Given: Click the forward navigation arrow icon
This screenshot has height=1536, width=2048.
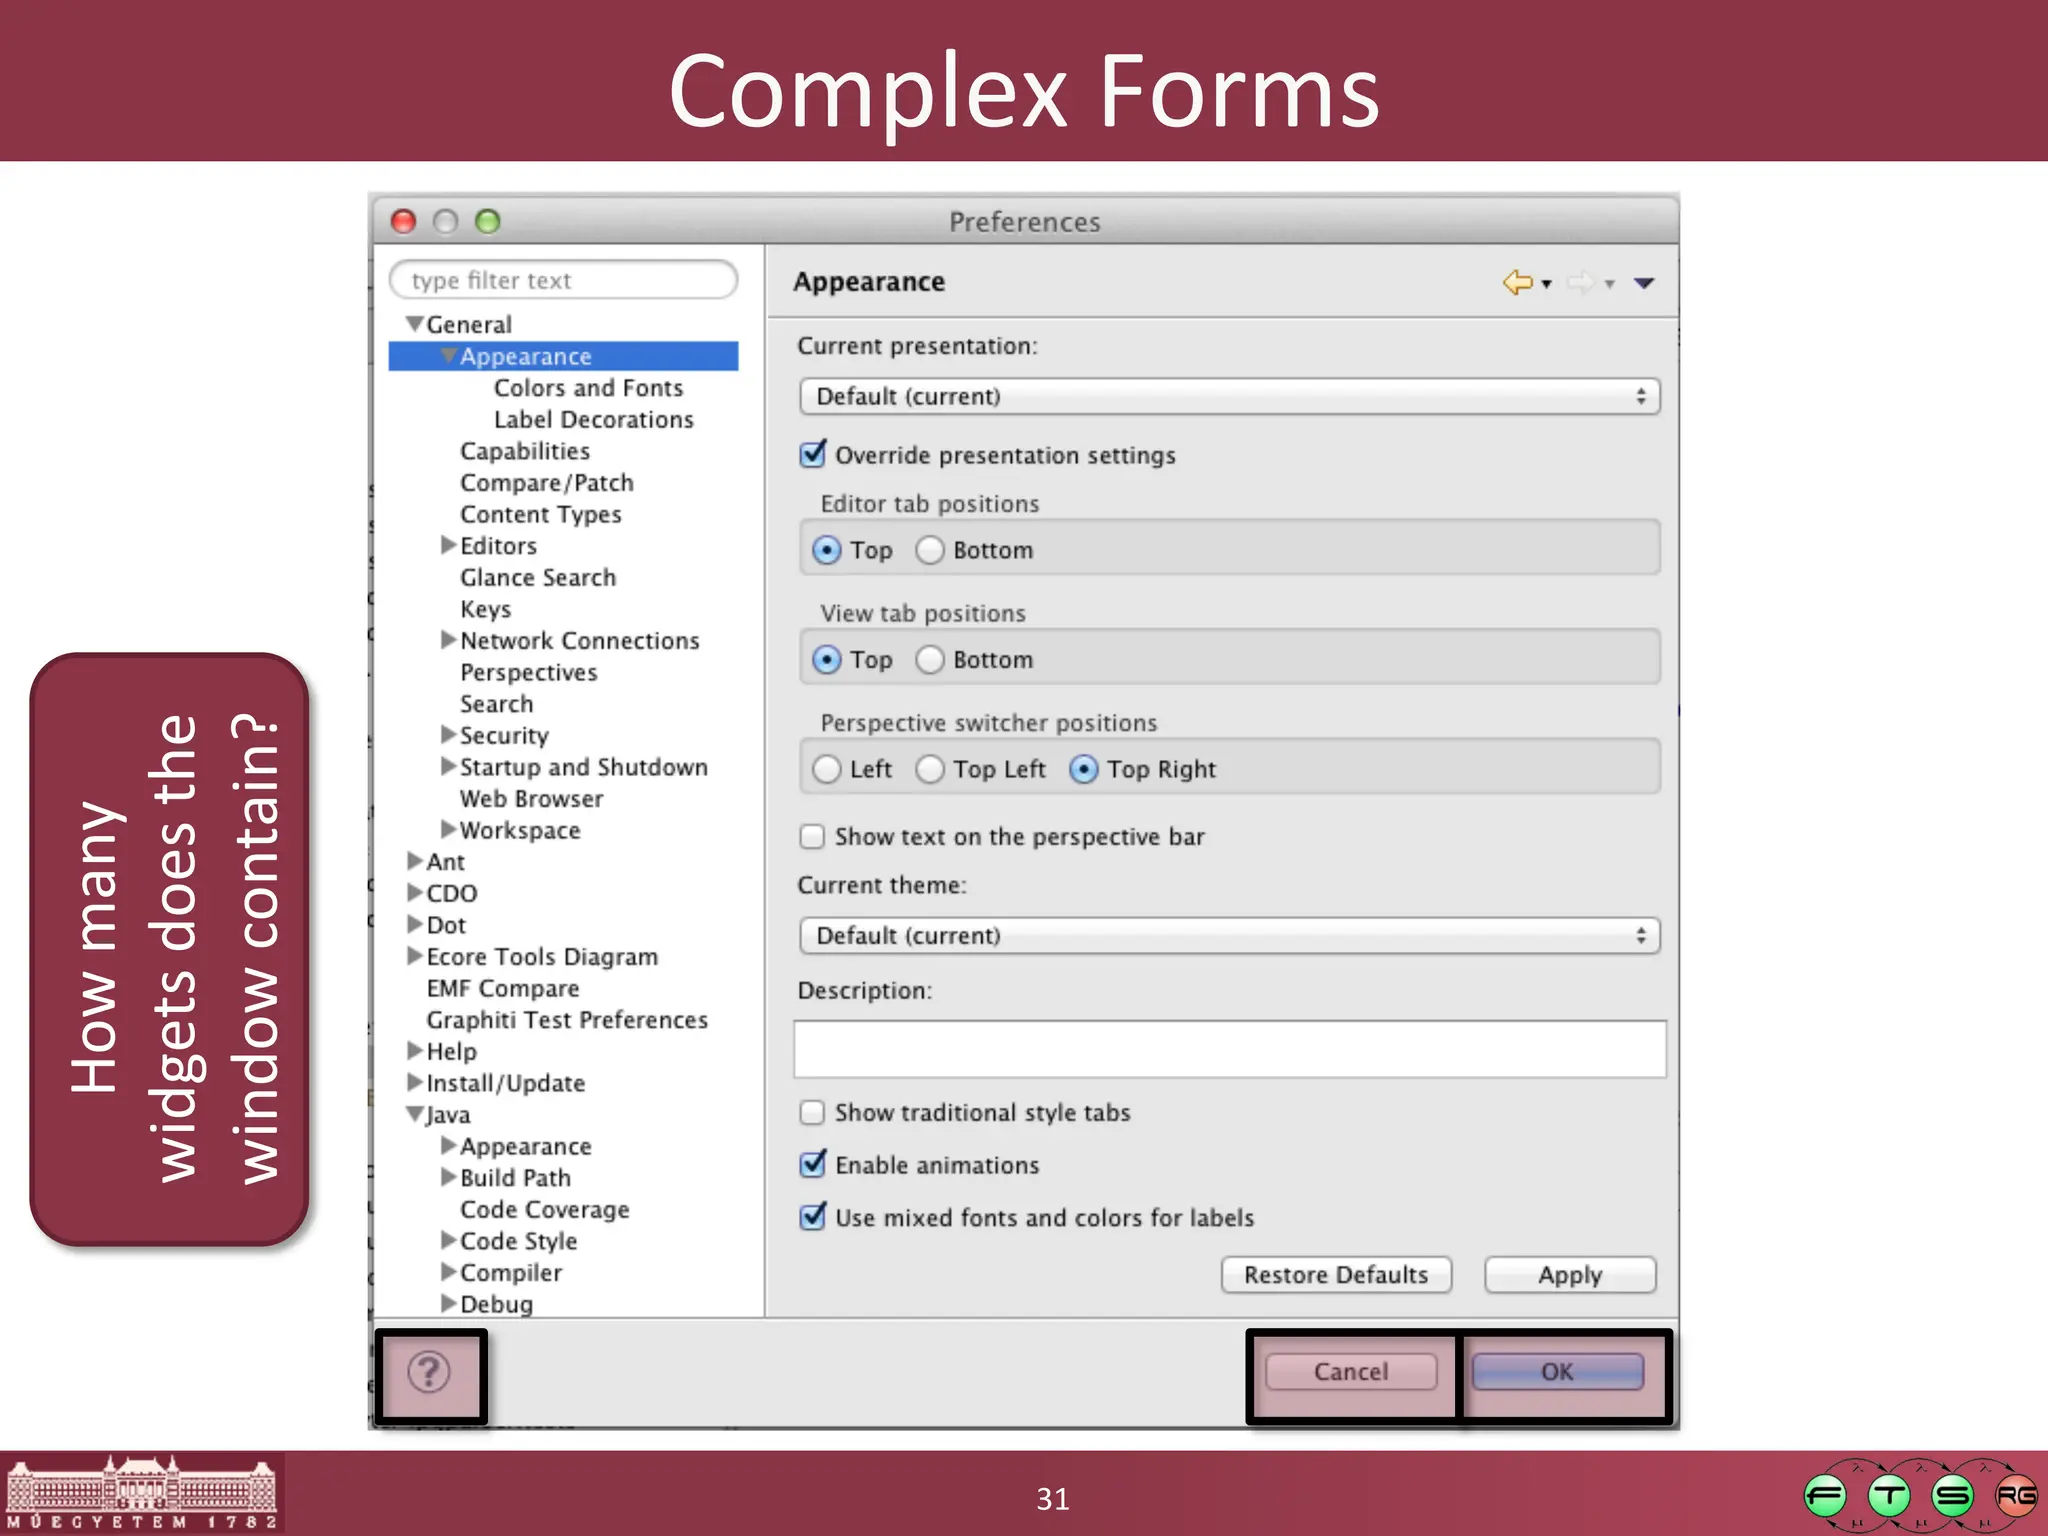Looking at the screenshot, I should [x=1580, y=283].
